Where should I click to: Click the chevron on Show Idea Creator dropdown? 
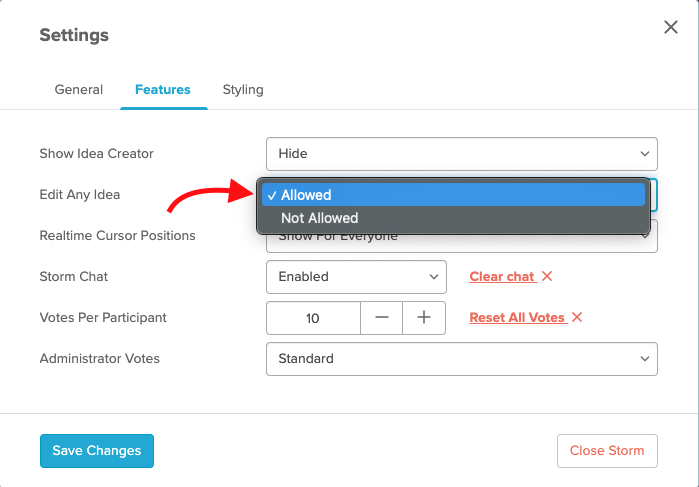(x=645, y=154)
